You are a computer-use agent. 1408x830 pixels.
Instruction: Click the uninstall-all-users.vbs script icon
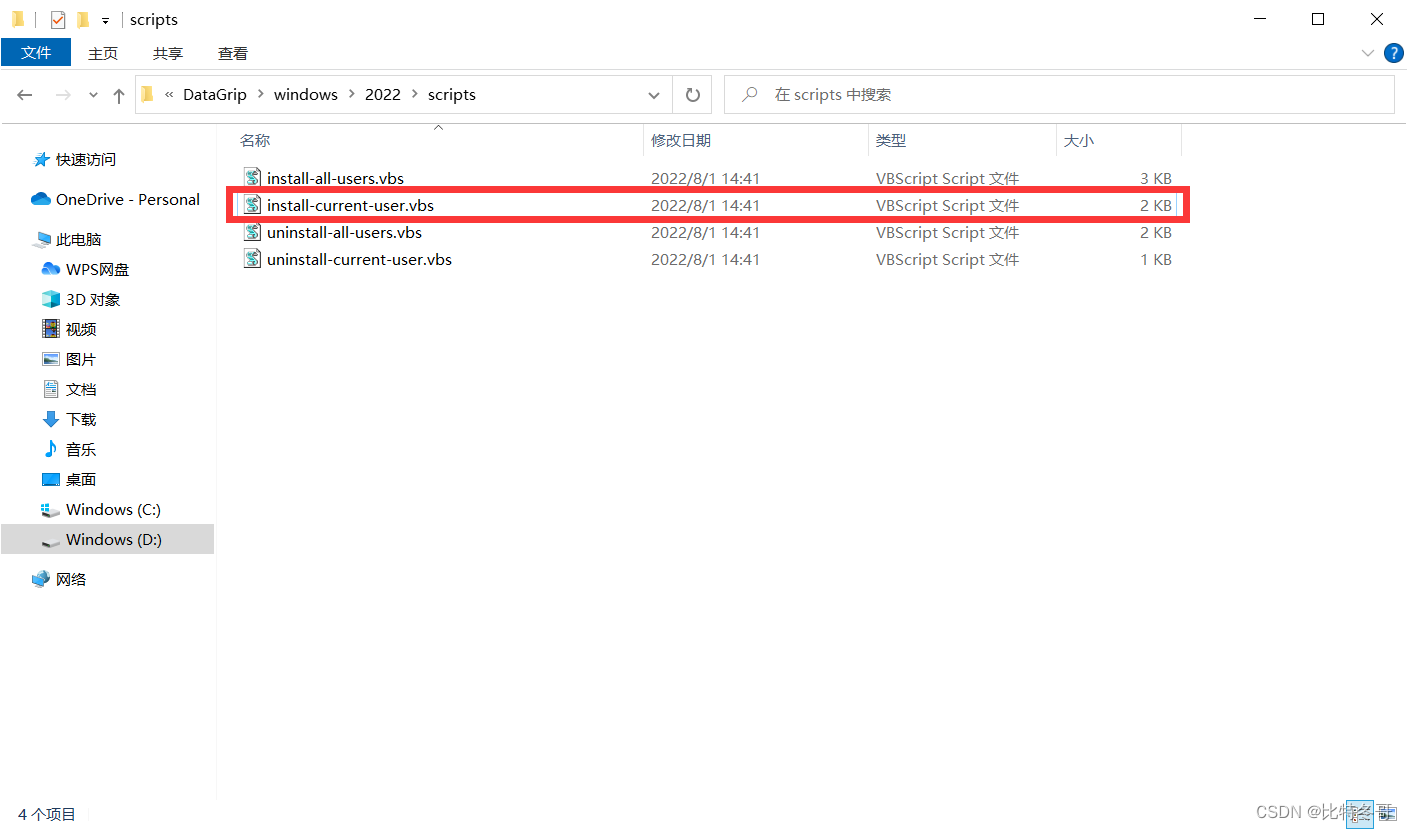pos(252,232)
